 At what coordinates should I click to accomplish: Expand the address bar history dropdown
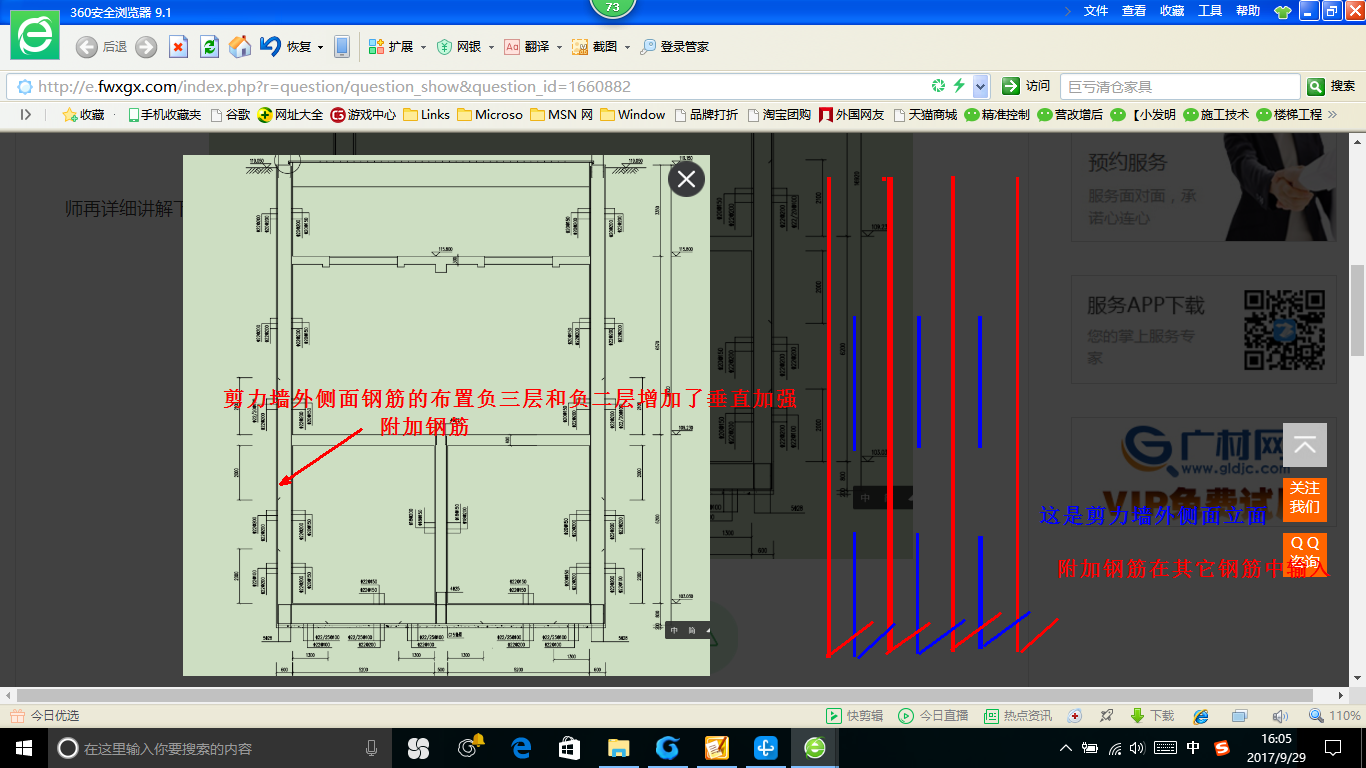pos(981,86)
